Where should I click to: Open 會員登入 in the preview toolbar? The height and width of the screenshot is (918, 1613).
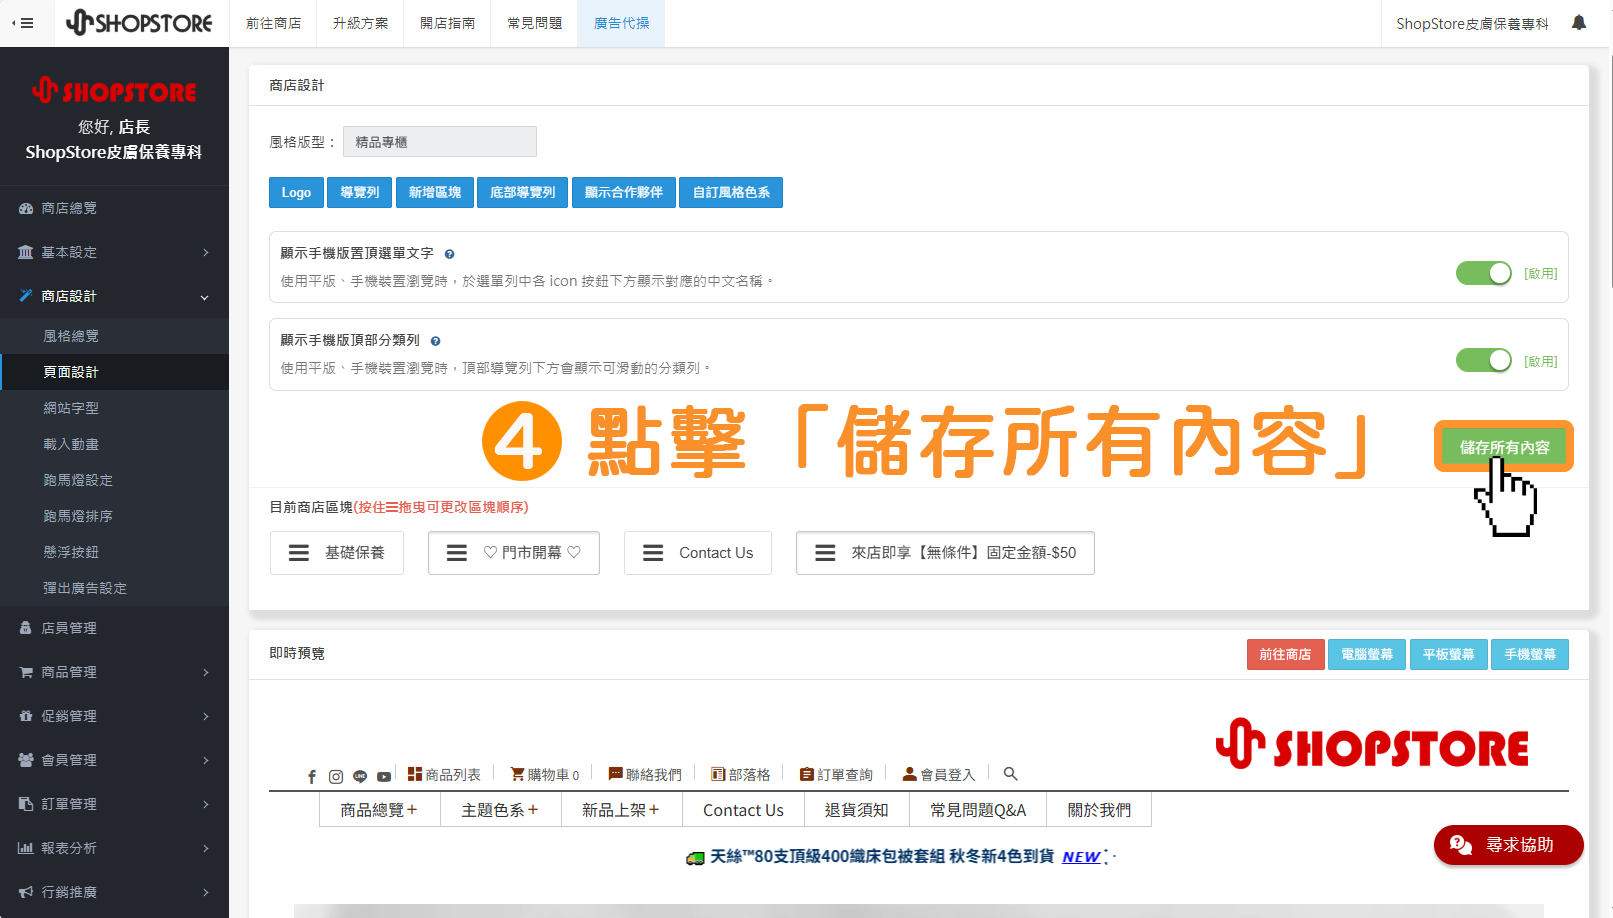click(x=938, y=774)
